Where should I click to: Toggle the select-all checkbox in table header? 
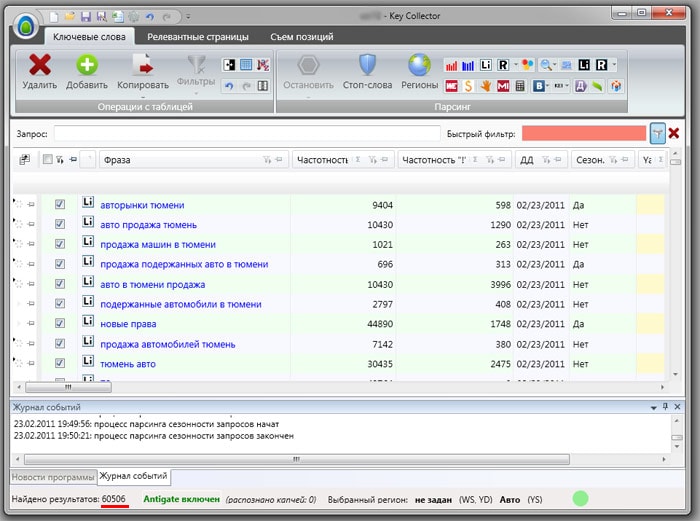48,159
